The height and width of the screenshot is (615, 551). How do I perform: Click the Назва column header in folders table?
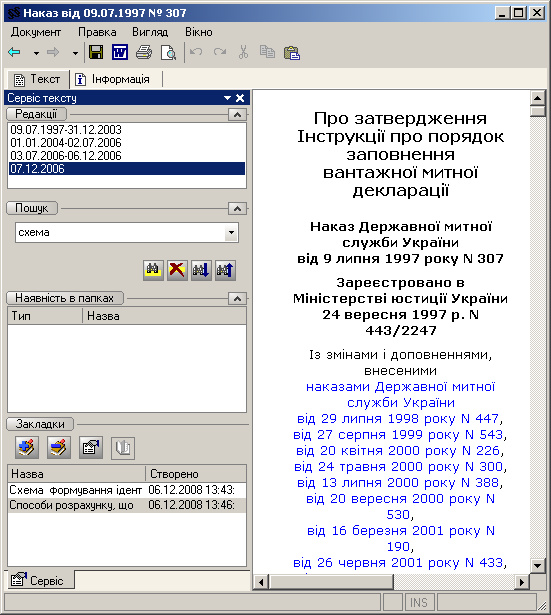[x=164, y=316]
